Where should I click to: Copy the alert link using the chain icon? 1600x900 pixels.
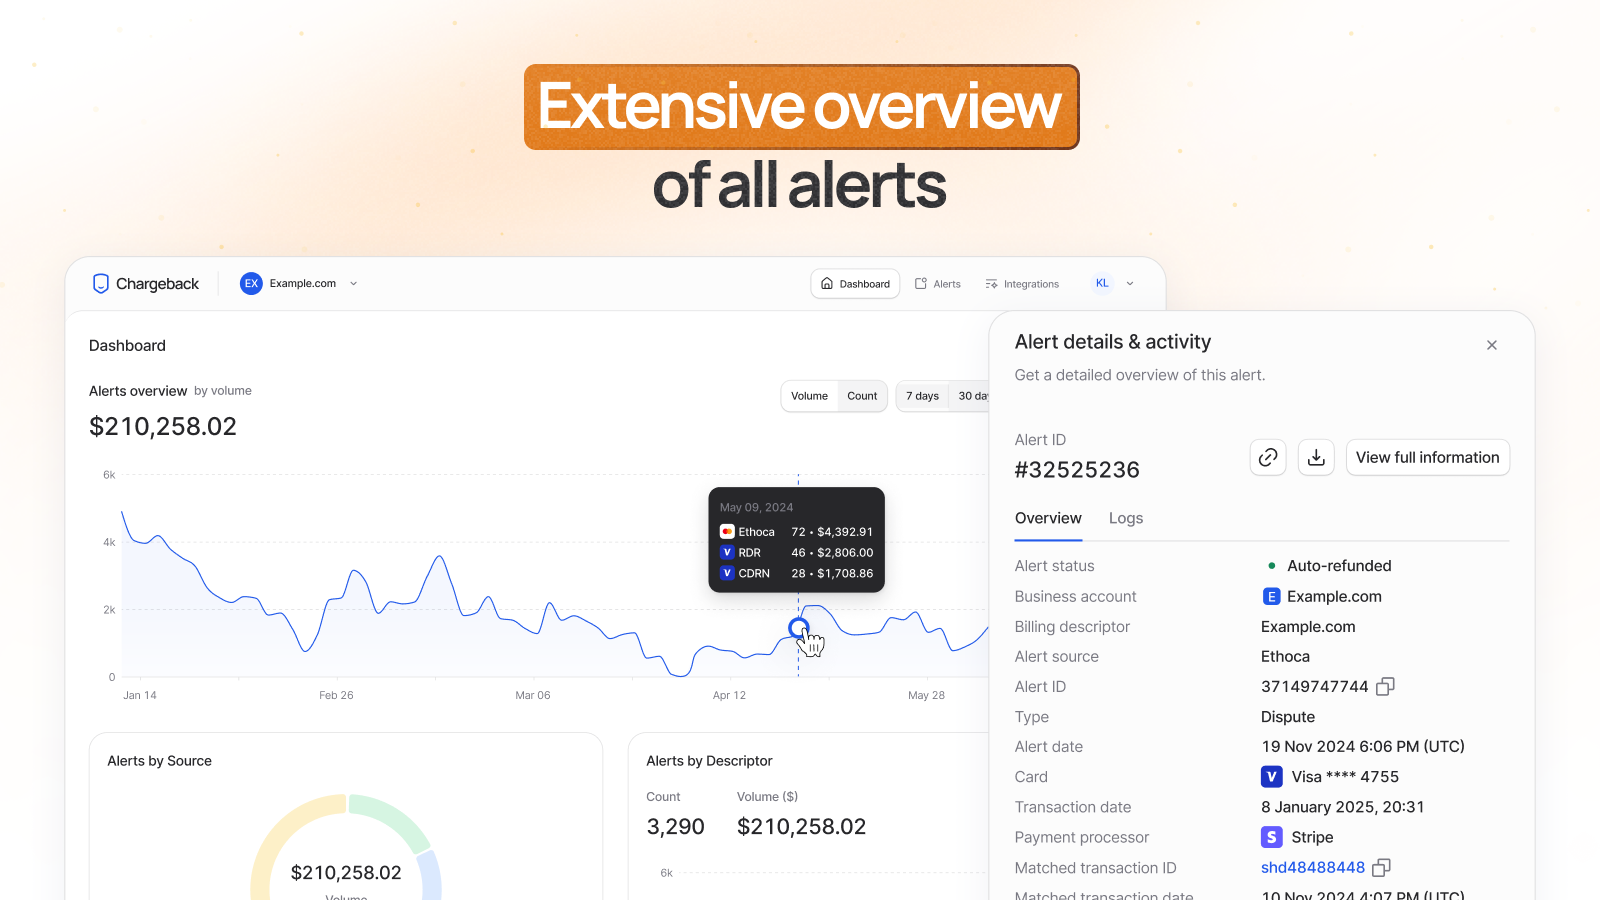[x=1268, y=457]
